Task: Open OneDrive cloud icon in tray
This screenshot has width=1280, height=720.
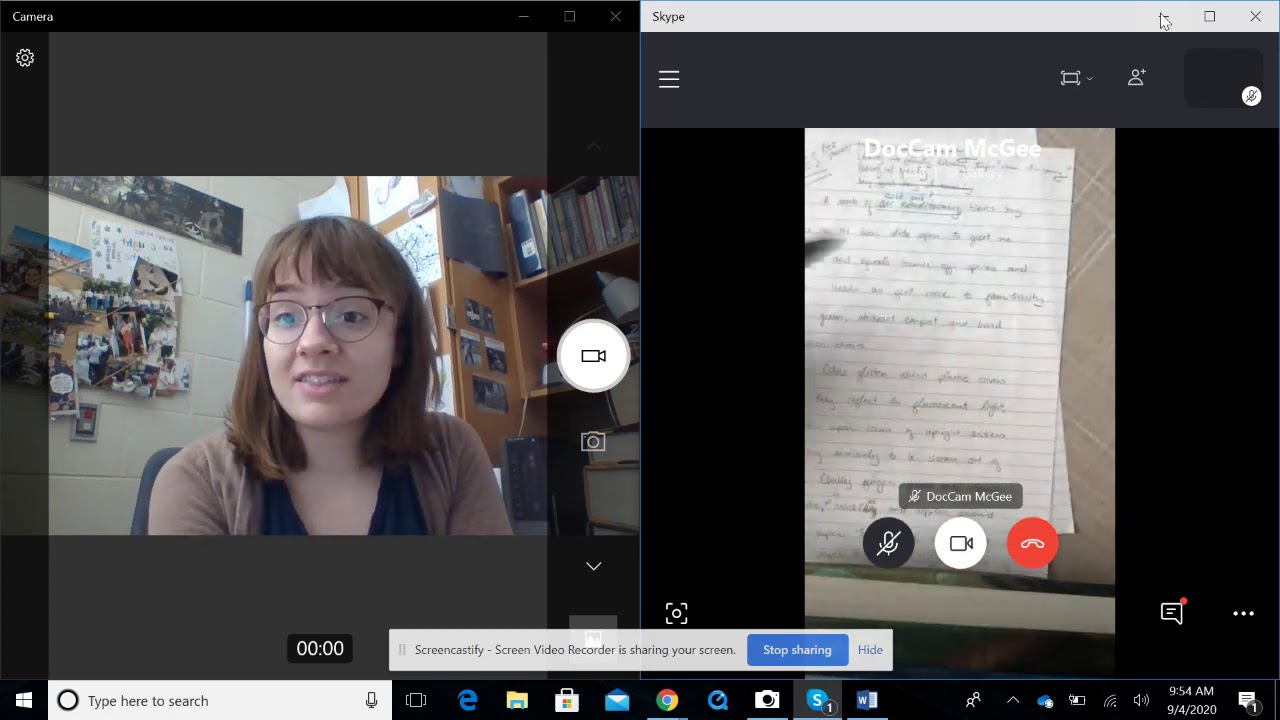Action: (1045, 700)
